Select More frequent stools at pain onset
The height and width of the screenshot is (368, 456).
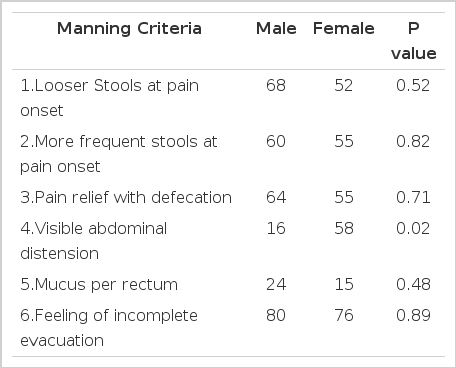[119, 154]
